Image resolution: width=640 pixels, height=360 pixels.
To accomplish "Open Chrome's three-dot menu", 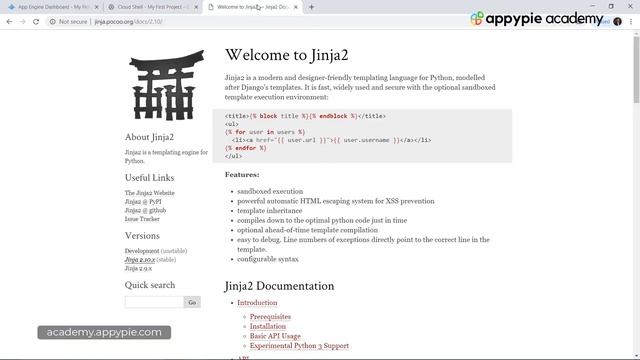I will pyautogui.click(x=631, y=22).
